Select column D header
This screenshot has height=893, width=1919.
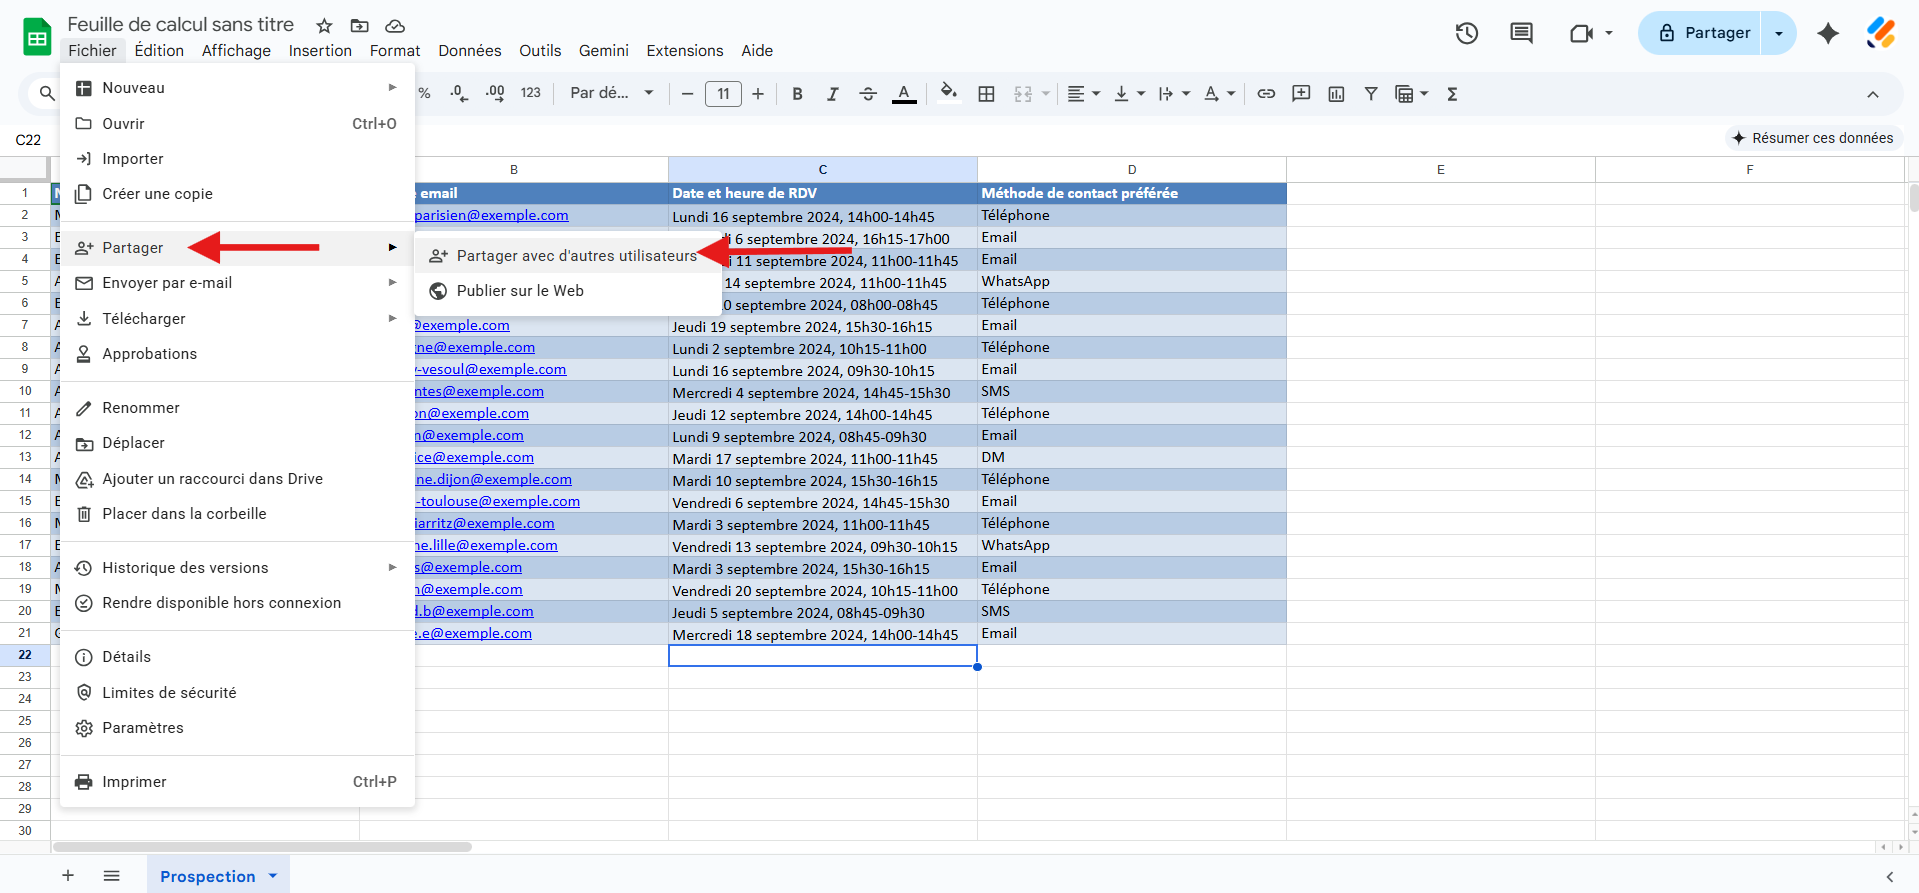1132,169
